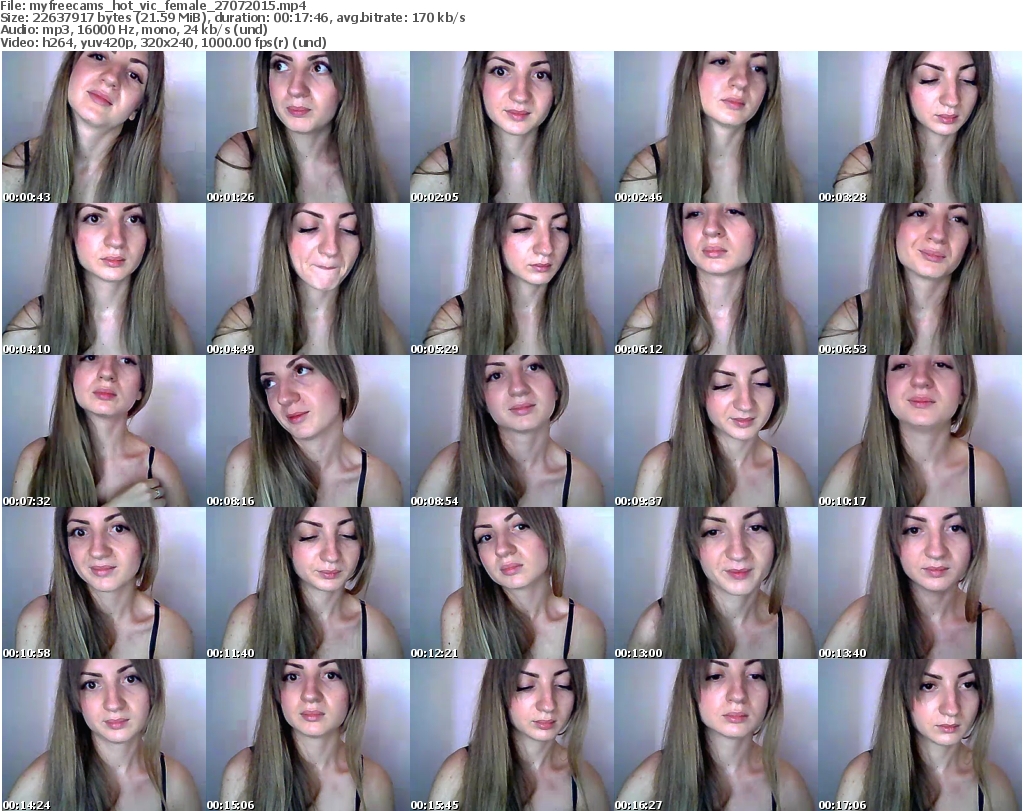The height and width of the screenshot is (811, 1024).
Task: Select the thumbnail timestamped 00:02:05
Action: (x=511, y=127)
